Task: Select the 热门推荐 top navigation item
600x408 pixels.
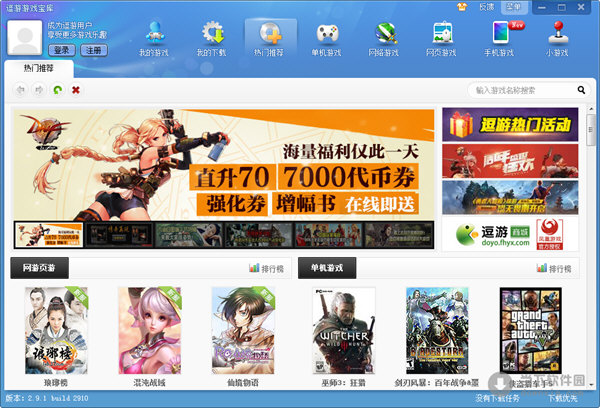Action: click(269, 36)
